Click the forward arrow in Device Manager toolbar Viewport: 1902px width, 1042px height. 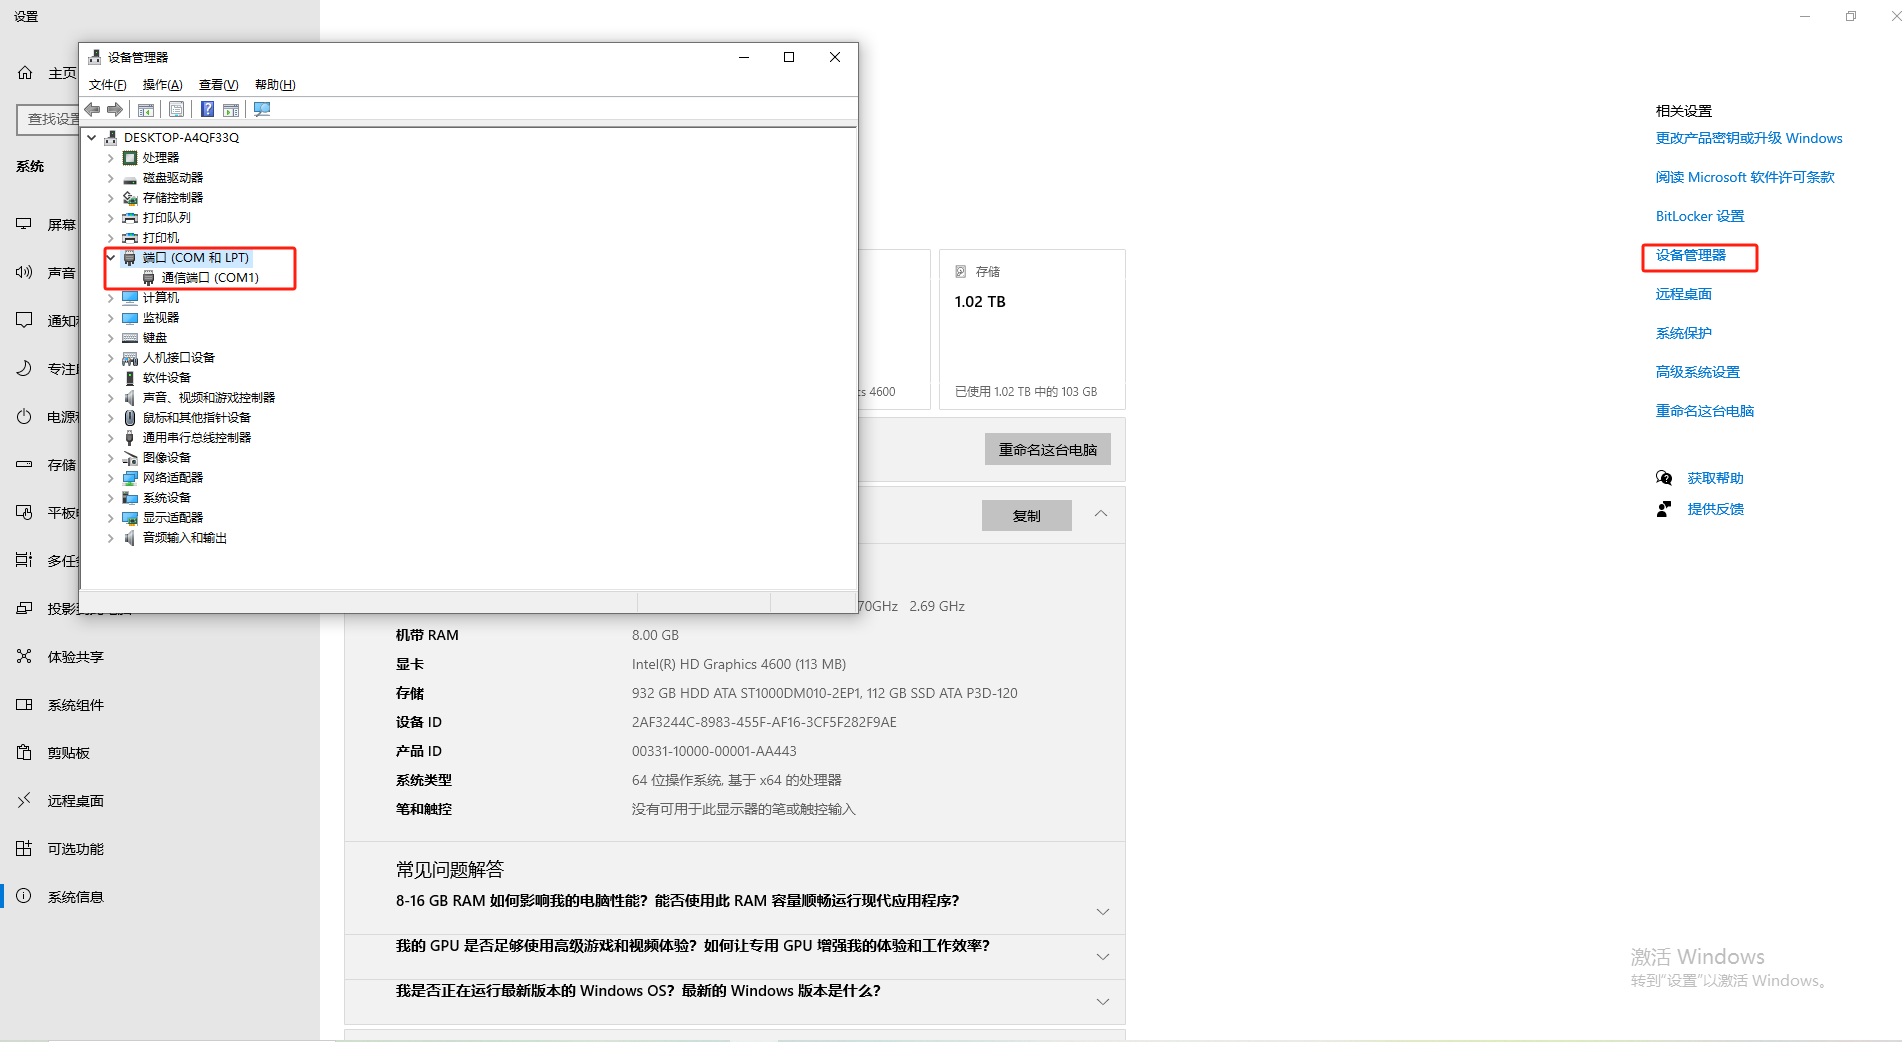[115, 109]
